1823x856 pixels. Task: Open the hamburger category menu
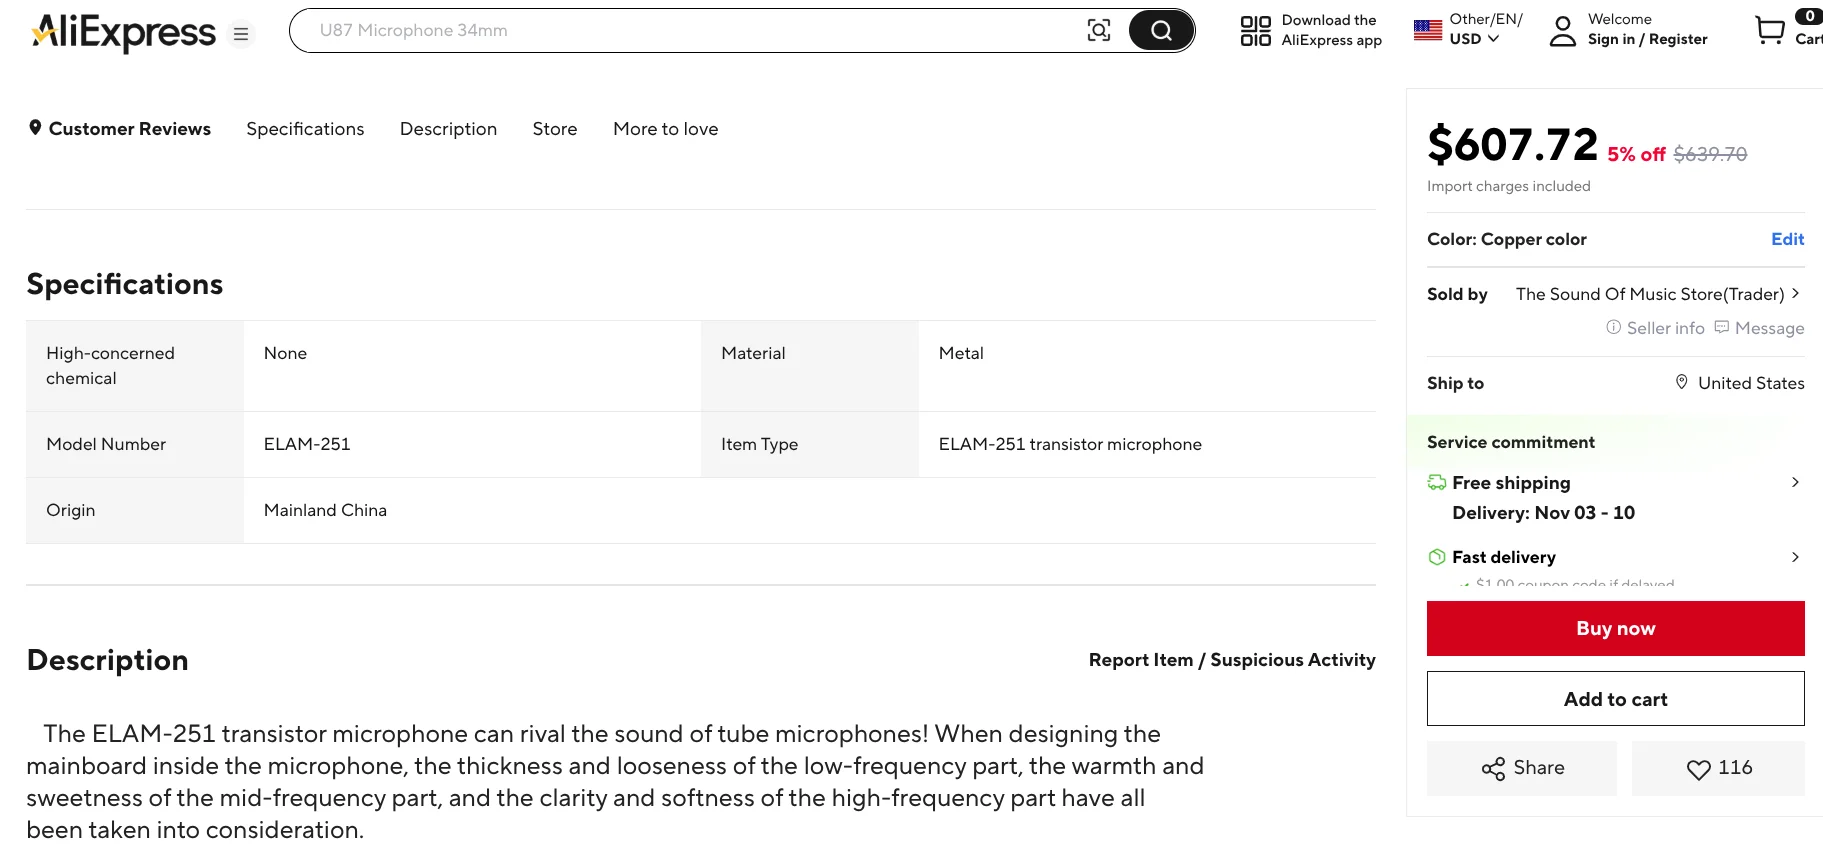click(241, 34)
